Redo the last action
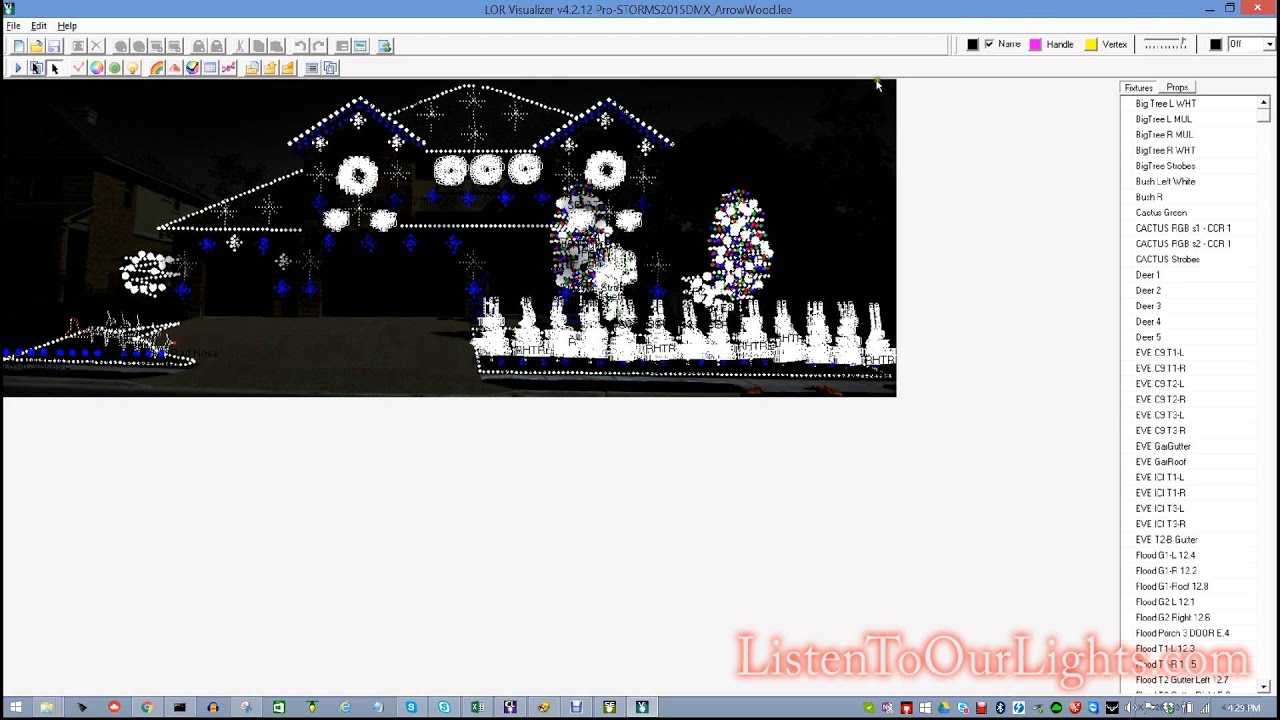Viewport: 1280px width, 720px height. [318, 46]
